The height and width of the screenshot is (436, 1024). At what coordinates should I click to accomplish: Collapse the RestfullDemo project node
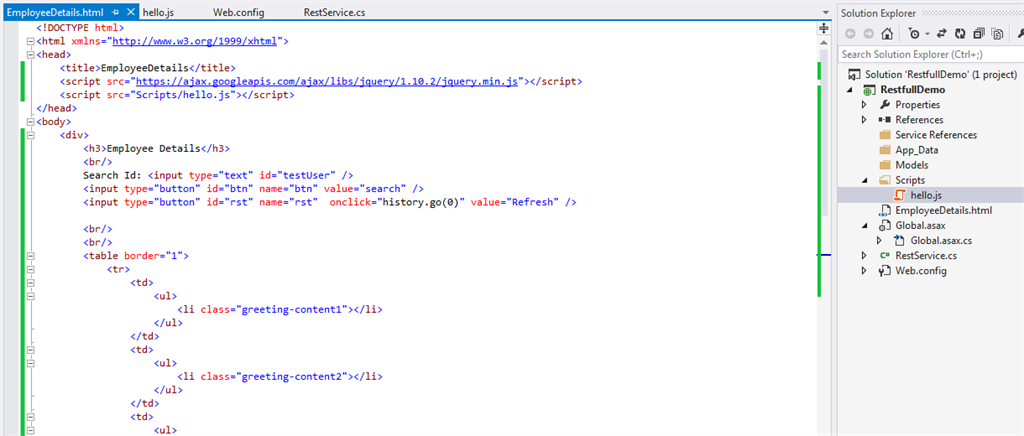(x=852, y=90)
